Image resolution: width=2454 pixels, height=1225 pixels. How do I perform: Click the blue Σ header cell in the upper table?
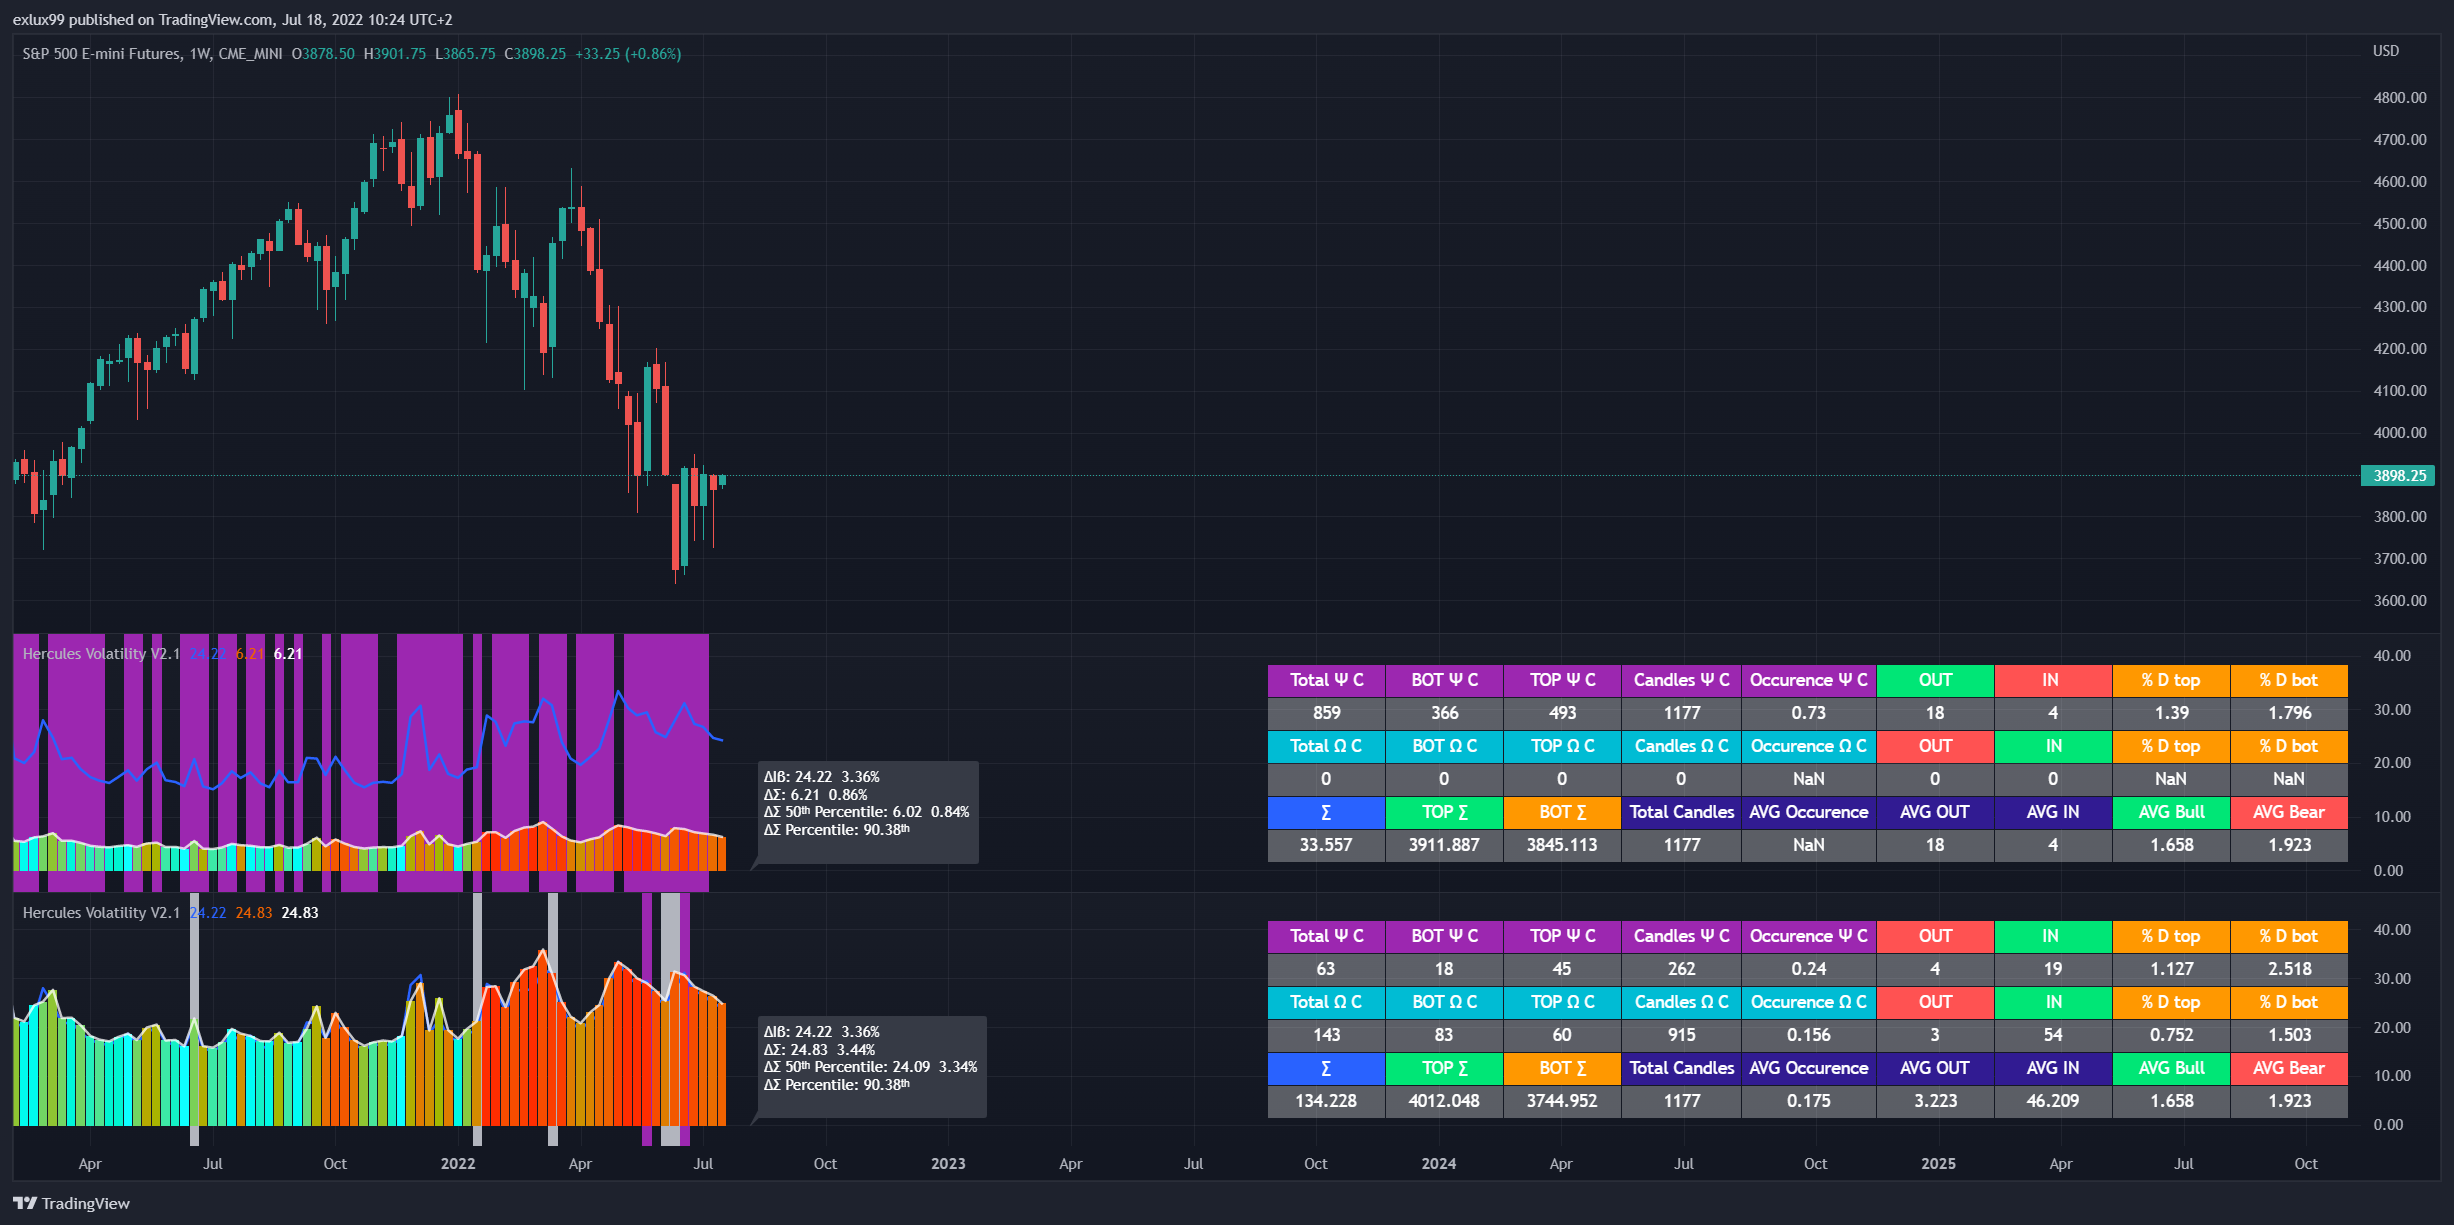point(1325,812)
